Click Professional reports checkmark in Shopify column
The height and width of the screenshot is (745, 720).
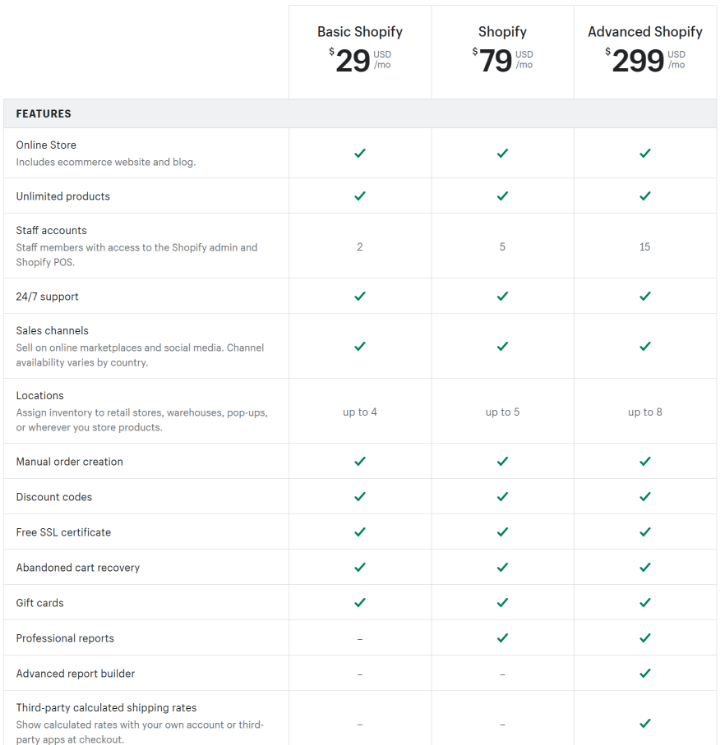point(502,638)
